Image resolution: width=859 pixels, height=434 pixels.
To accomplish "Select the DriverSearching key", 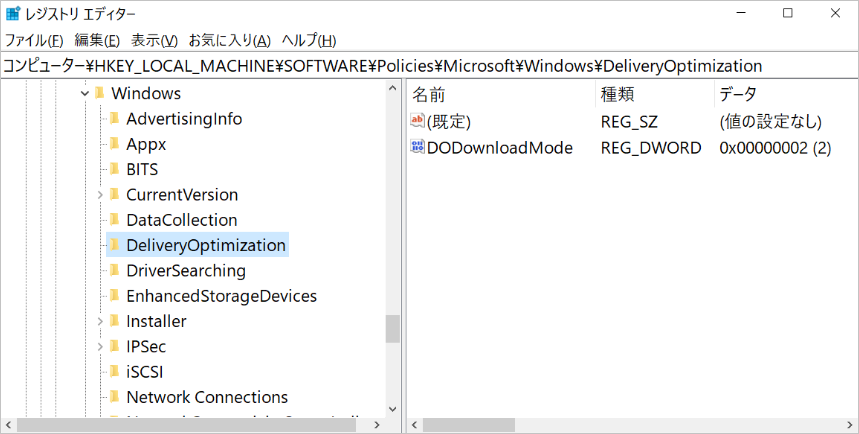I will click(x=186, y=271).
